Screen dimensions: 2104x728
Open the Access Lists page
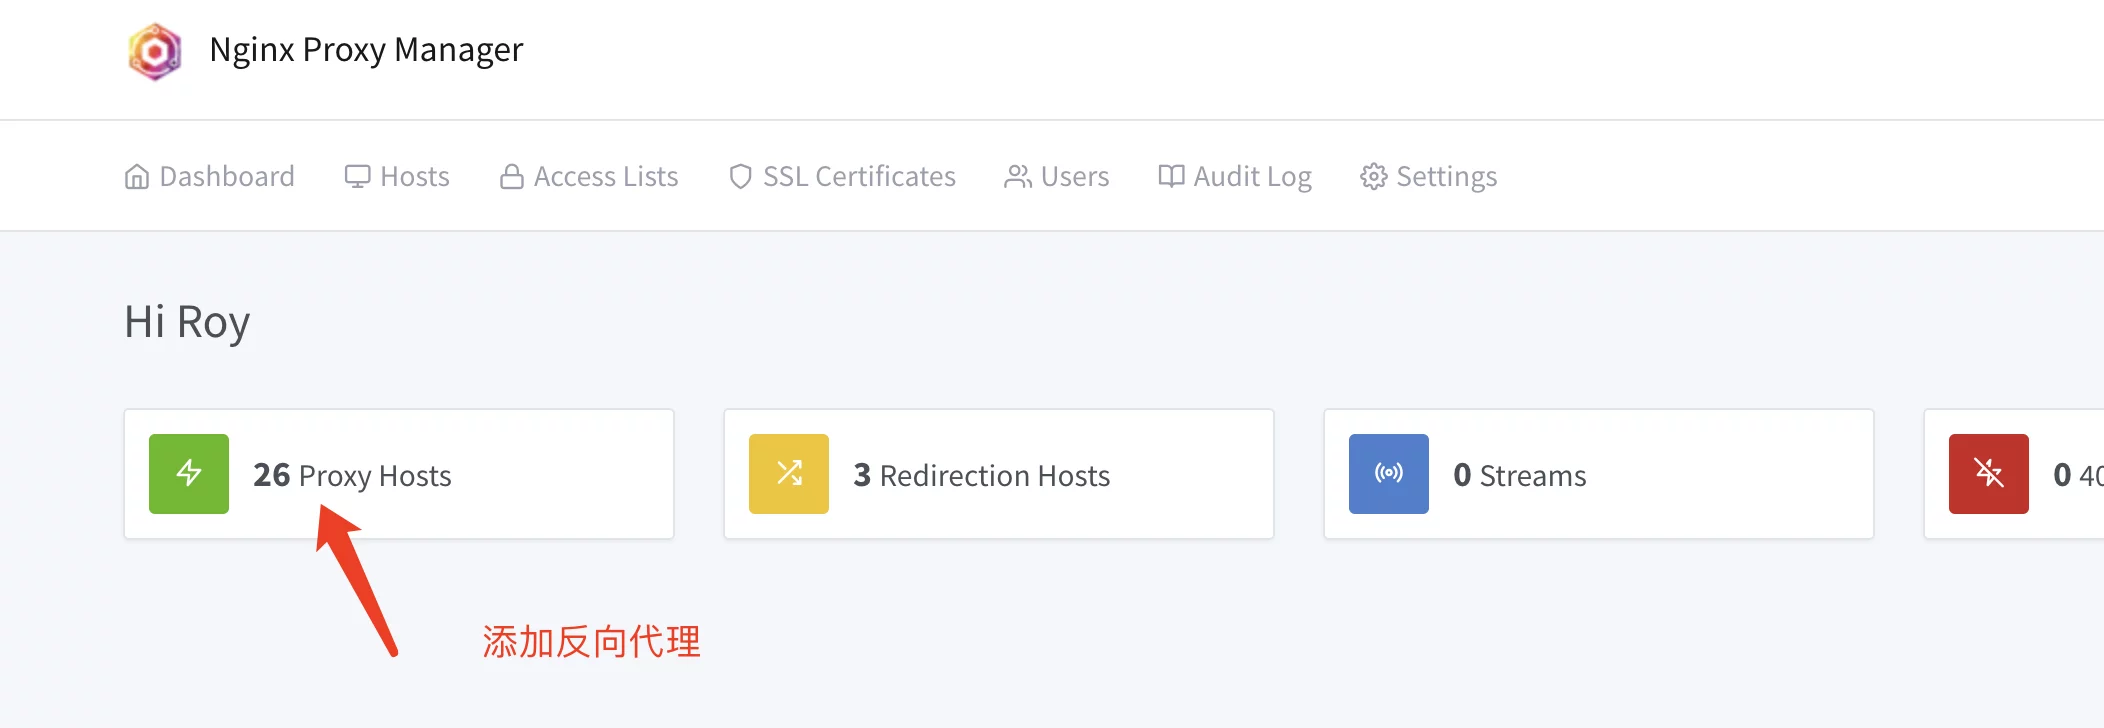pyautogui.click(x=606, y=177)
